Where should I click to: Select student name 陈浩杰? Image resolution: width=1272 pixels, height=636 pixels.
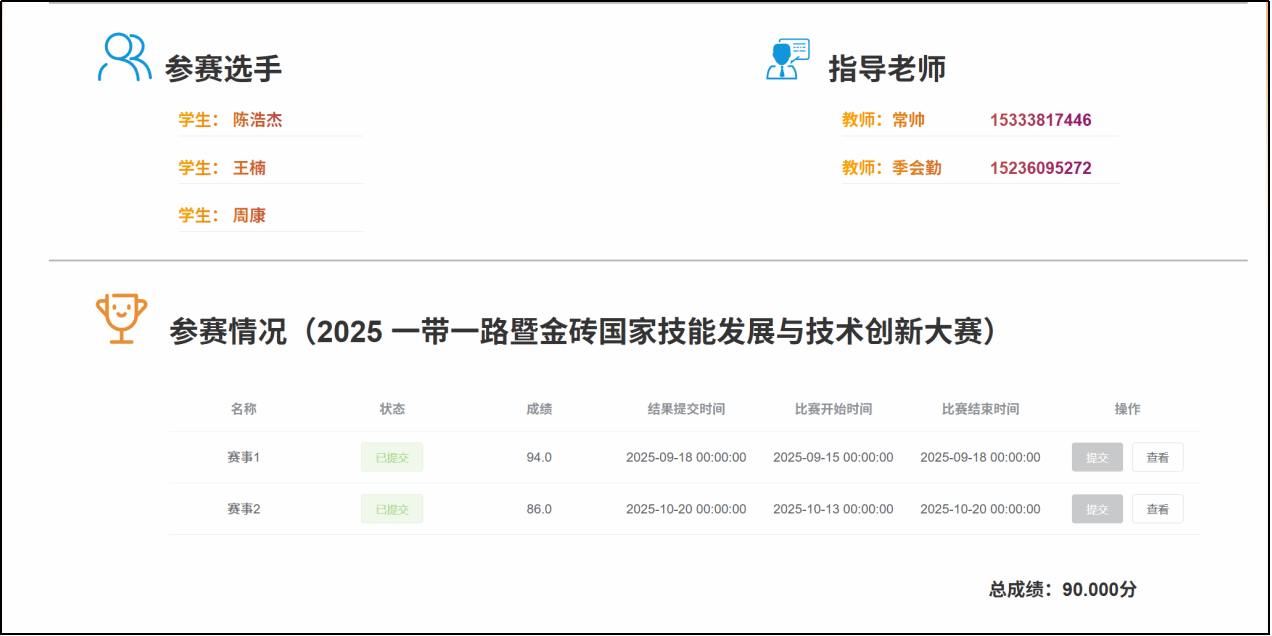257,120
